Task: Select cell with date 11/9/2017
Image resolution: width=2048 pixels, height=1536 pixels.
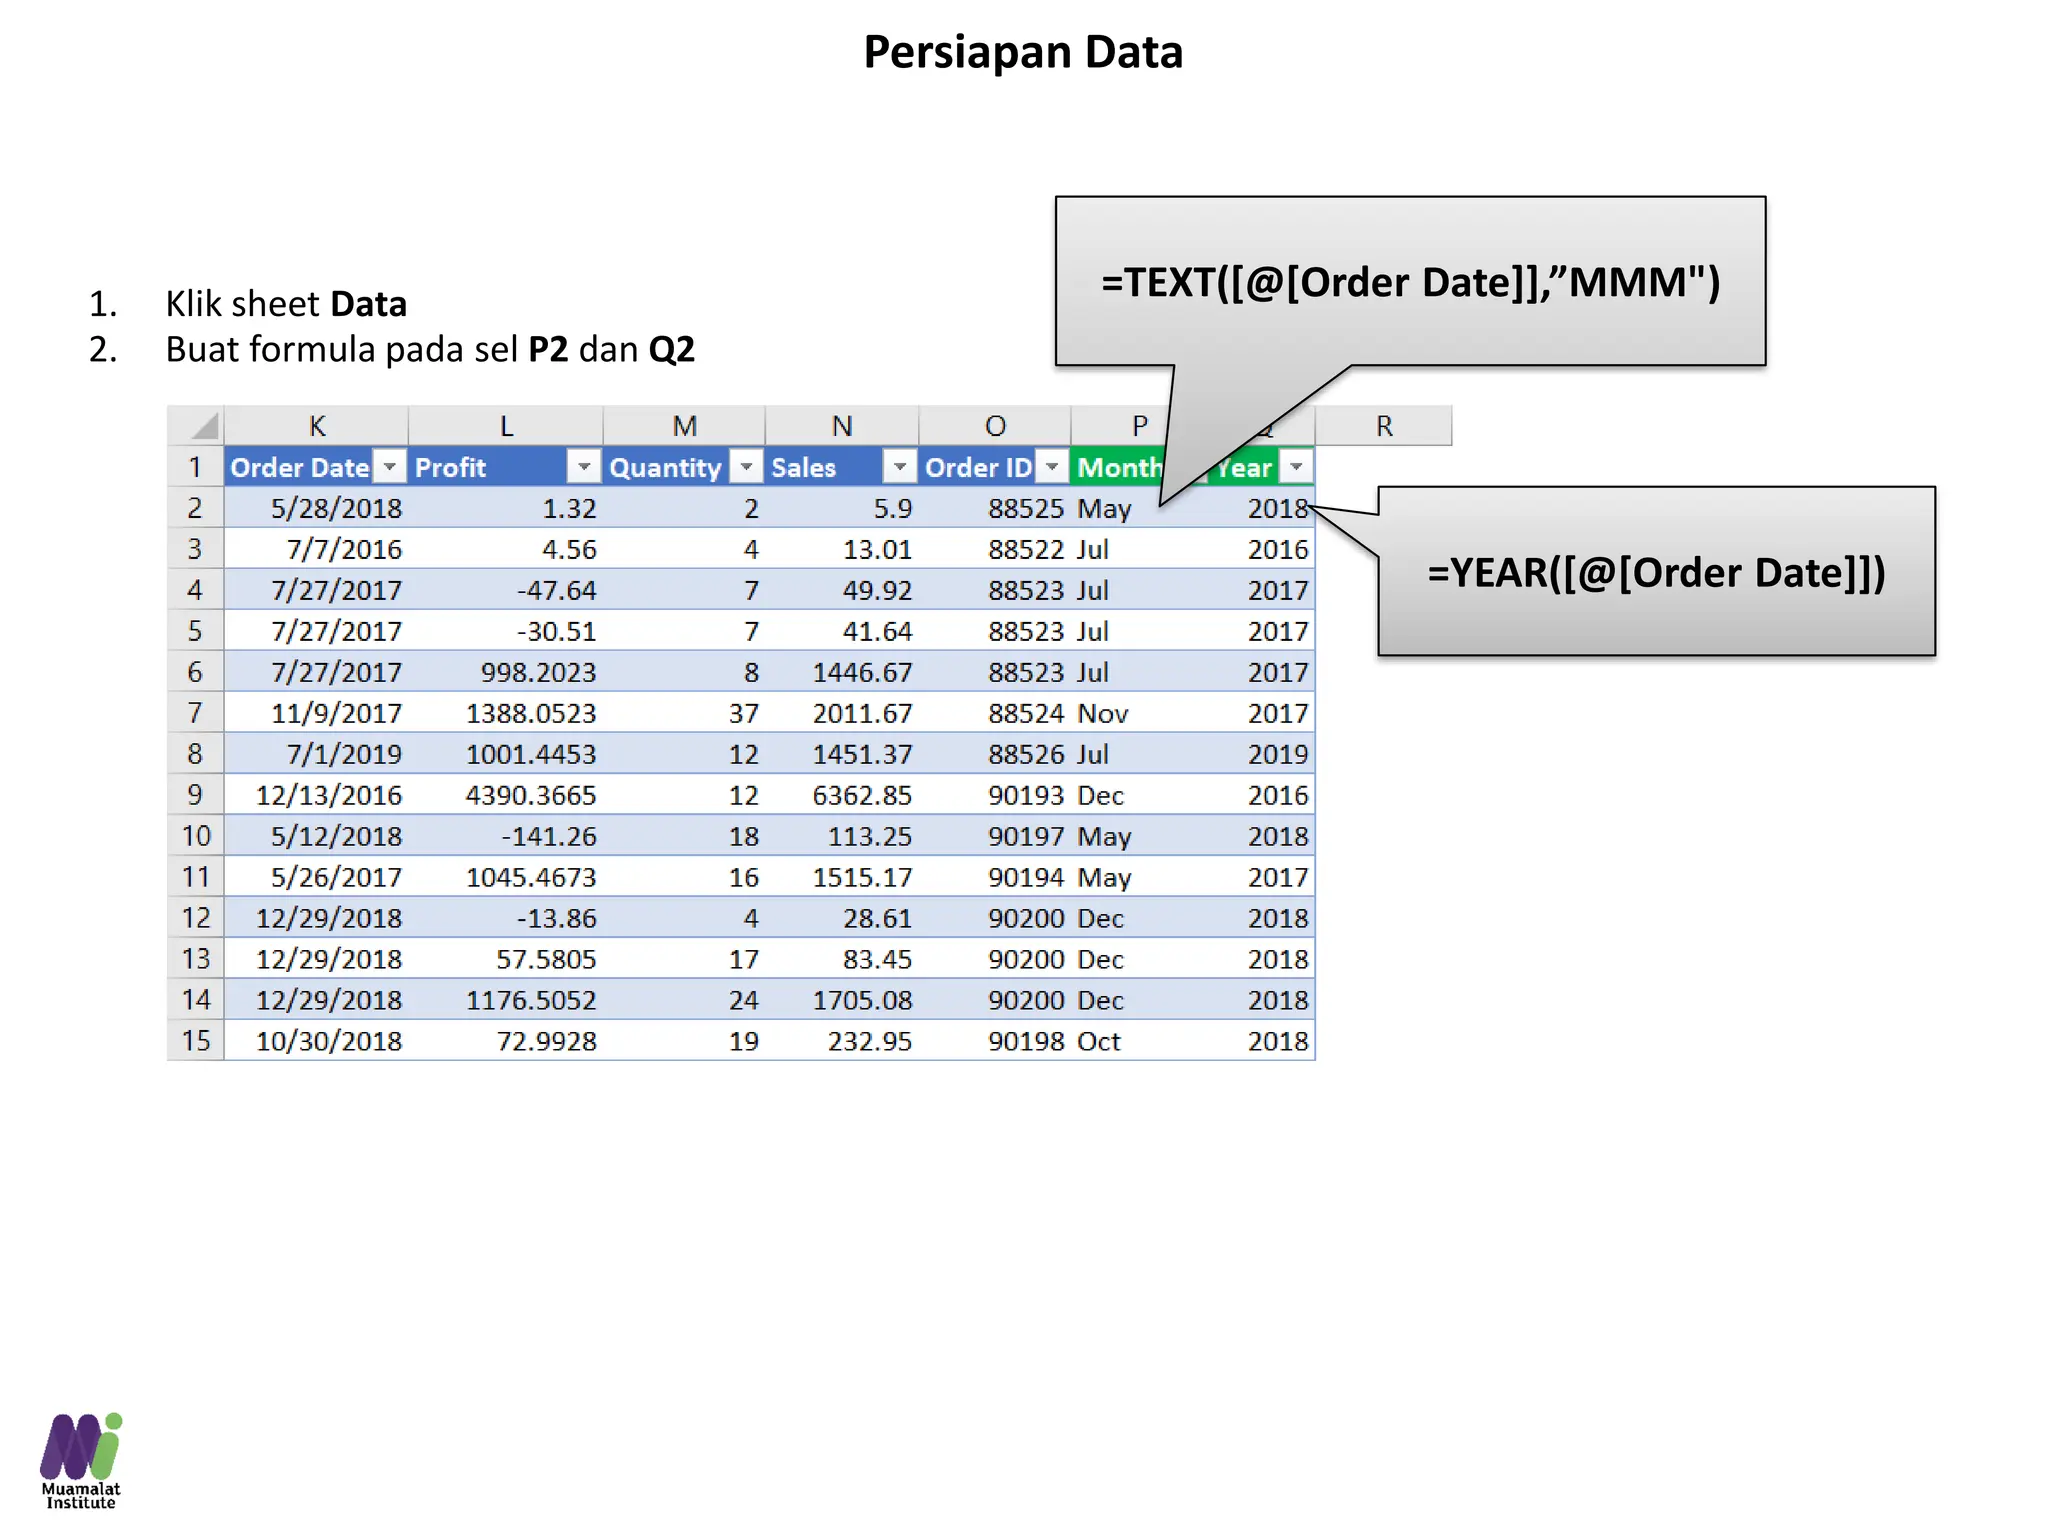Action: (316, 713)
